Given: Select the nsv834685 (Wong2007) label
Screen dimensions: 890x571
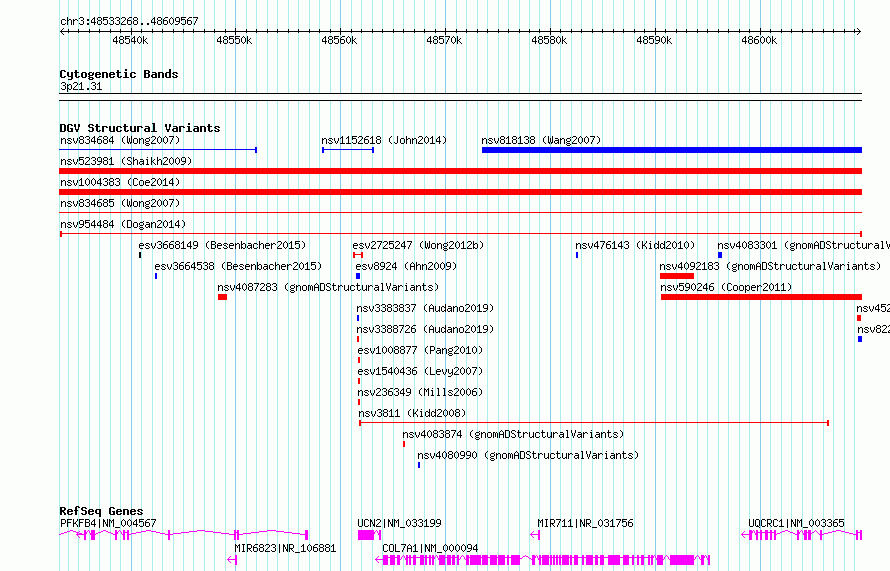Looking at the screenshot, I should click(120, 203).
